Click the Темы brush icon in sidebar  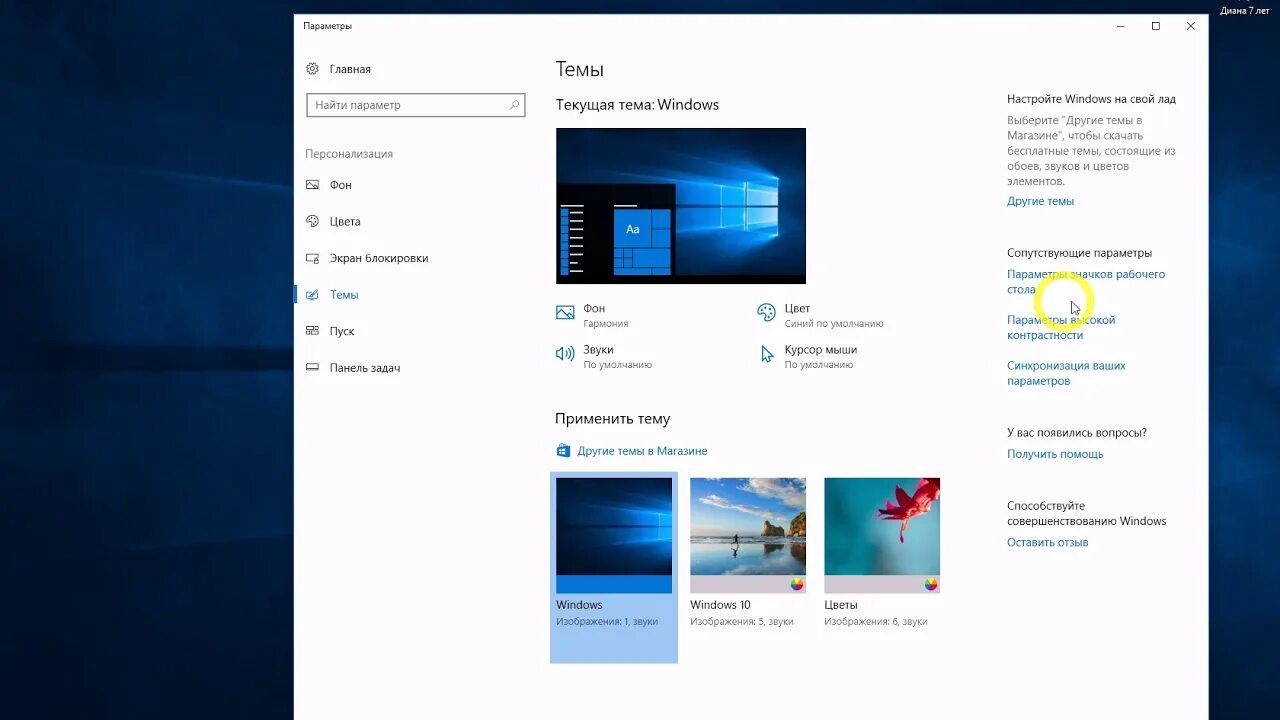312,295
